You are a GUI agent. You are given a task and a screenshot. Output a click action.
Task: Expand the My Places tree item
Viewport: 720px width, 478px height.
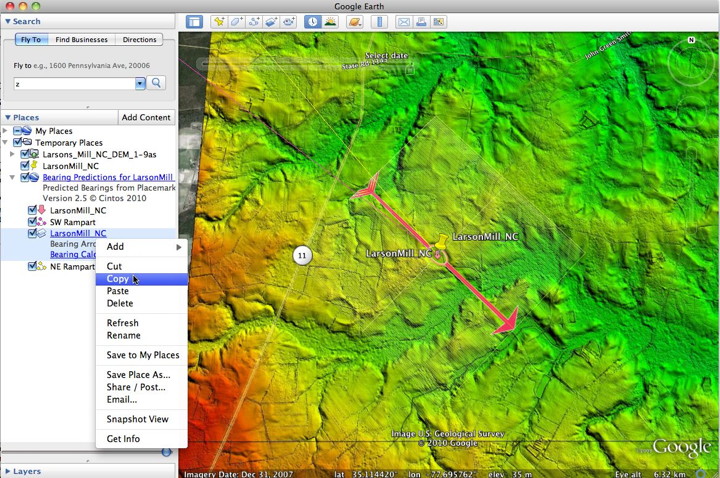(6, 131)
